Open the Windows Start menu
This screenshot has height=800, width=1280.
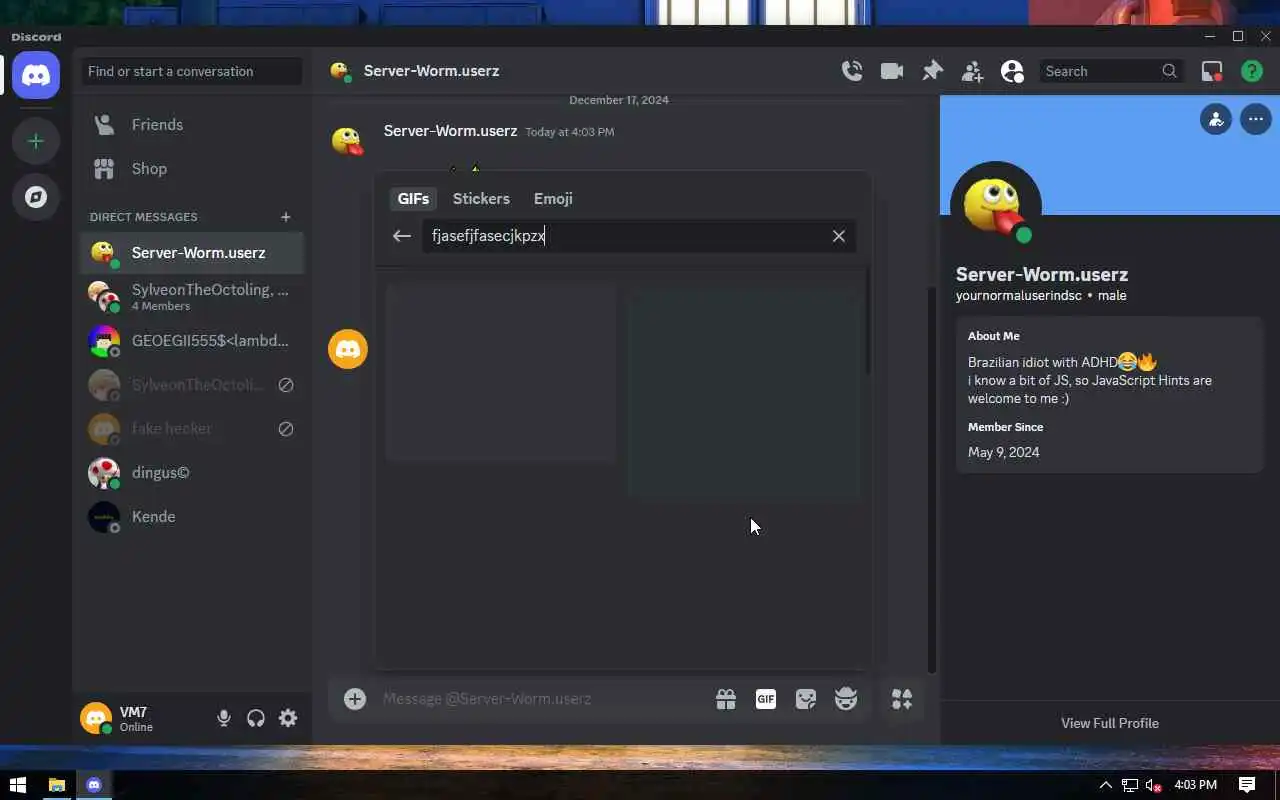click(x=17, y=785)
